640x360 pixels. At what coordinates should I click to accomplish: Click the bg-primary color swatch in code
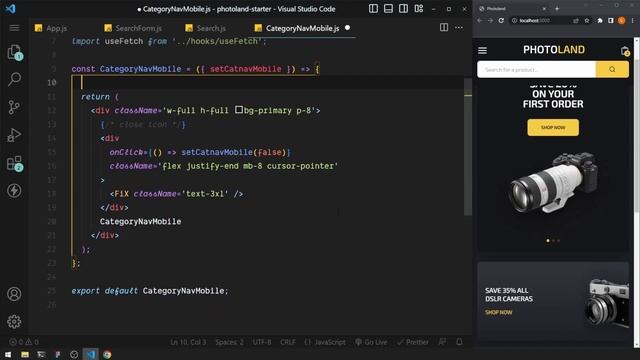[x=239, y=110]
